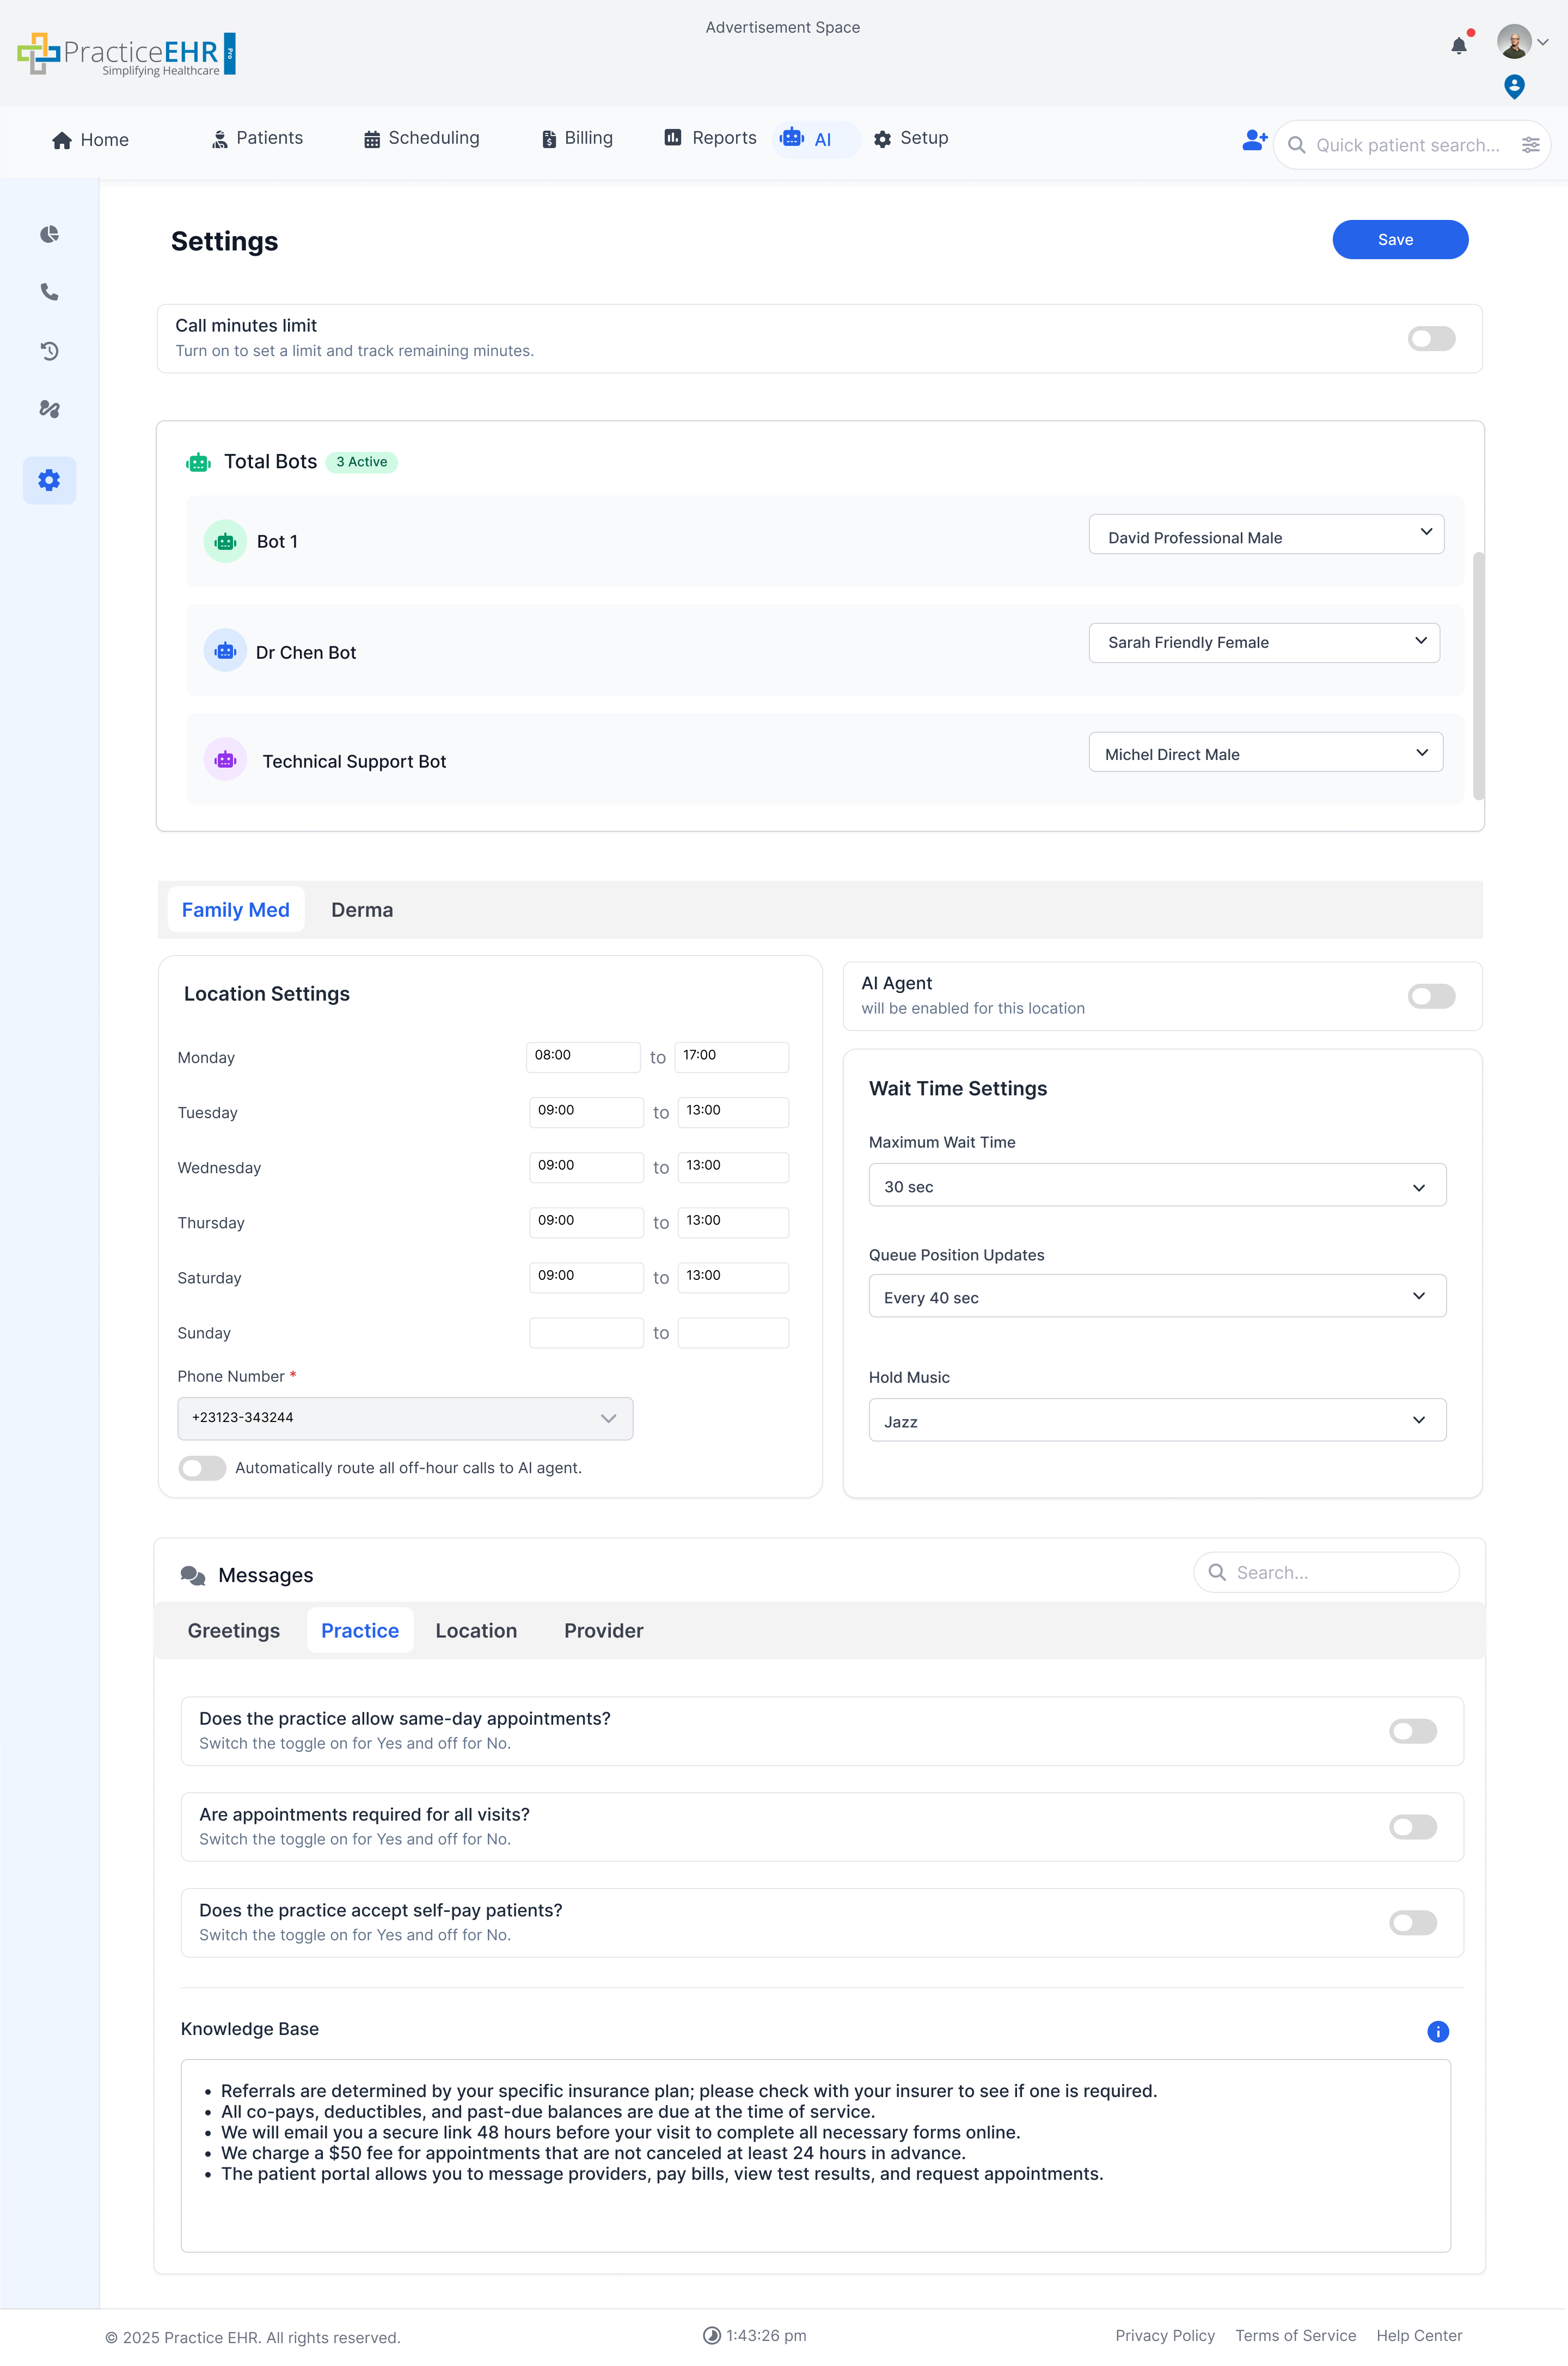Open call history from the sidebar
This screenshot has height=2366, width=1568.
click(48, 351)
